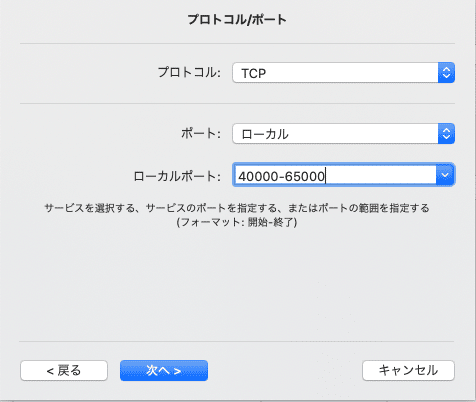Click the separator line above the buttons
Screen dimensions: 476x402
coord(237,341)
